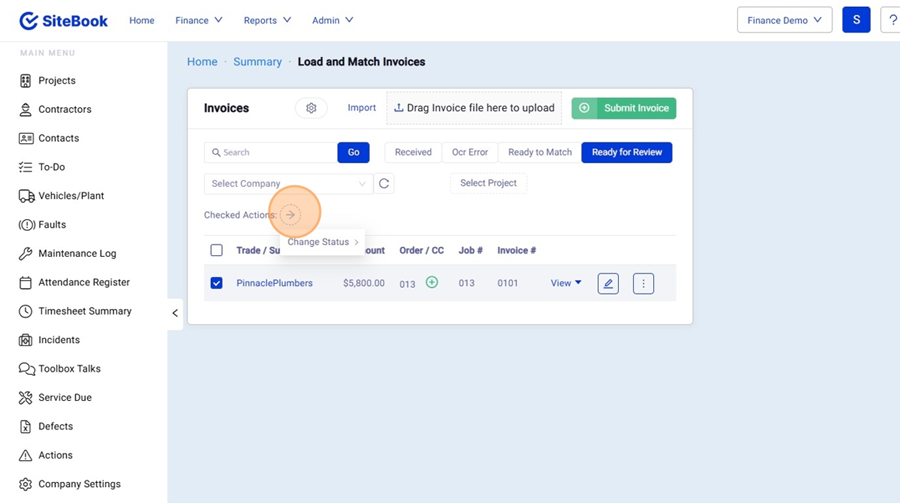This screenshot has height=503, width=900.
Task: Open the View dropdown on invoice row
Action: [x=566, y=283]
